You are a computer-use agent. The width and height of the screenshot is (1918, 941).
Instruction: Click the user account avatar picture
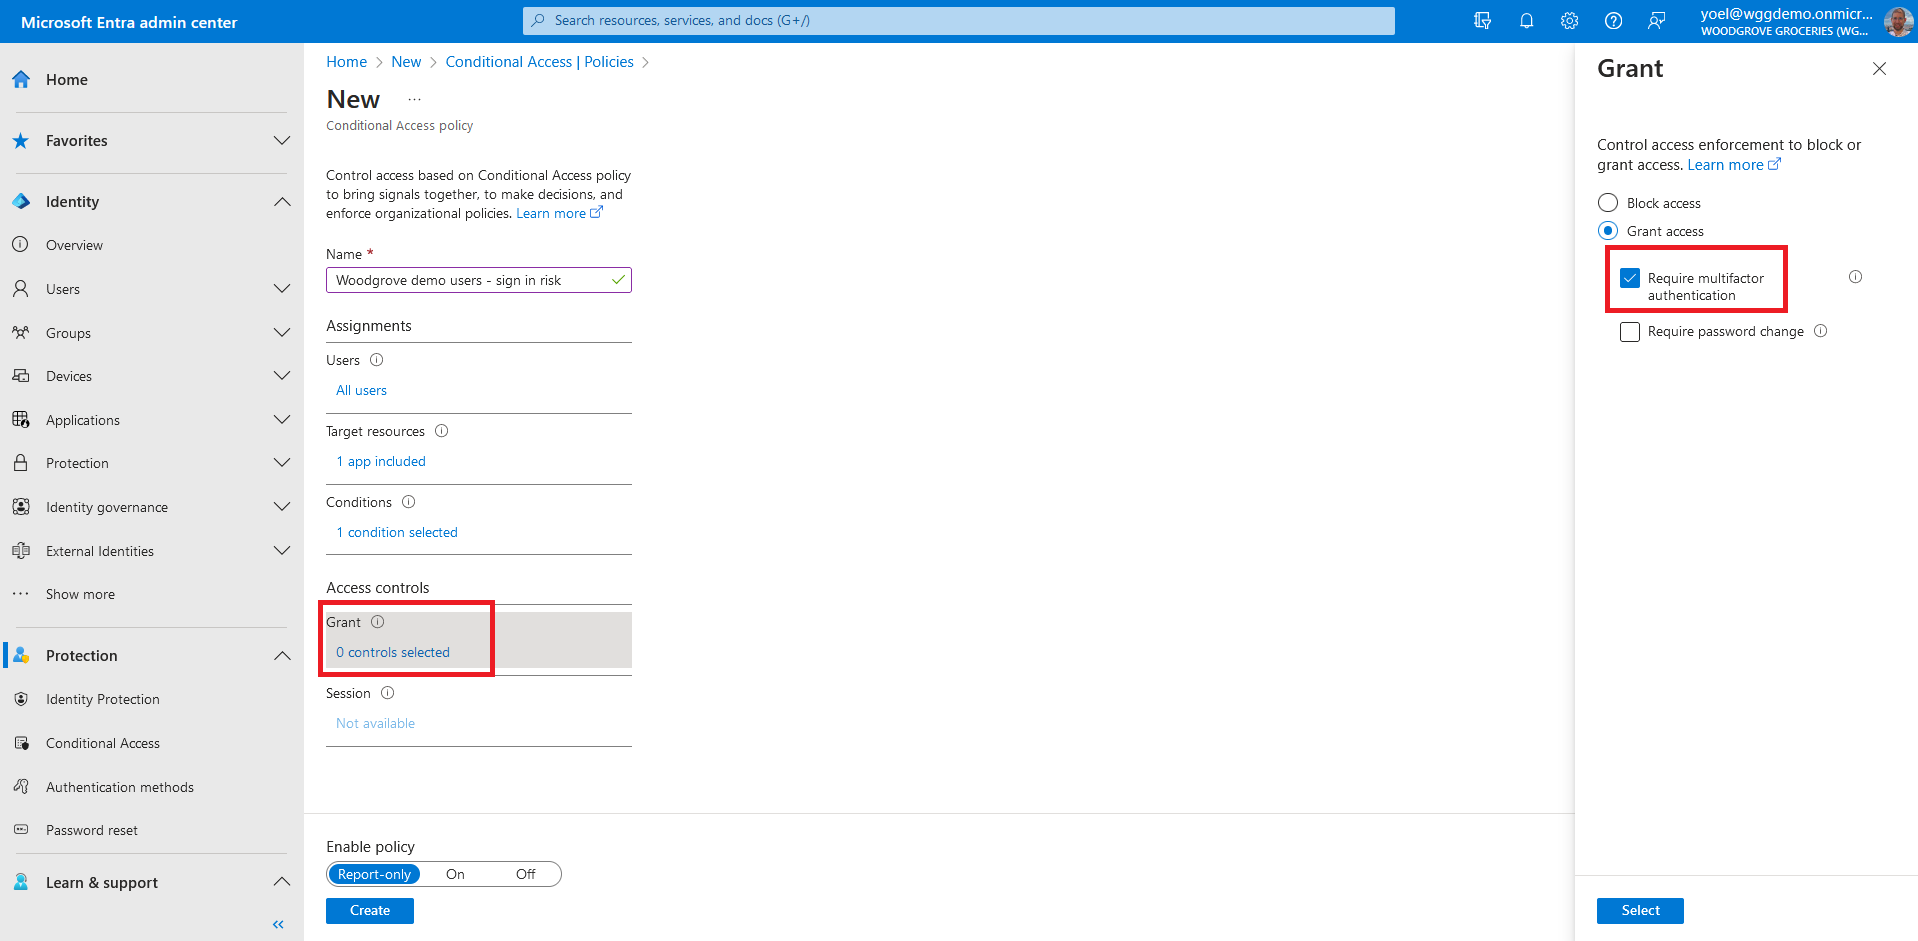tap(1897, 21)
